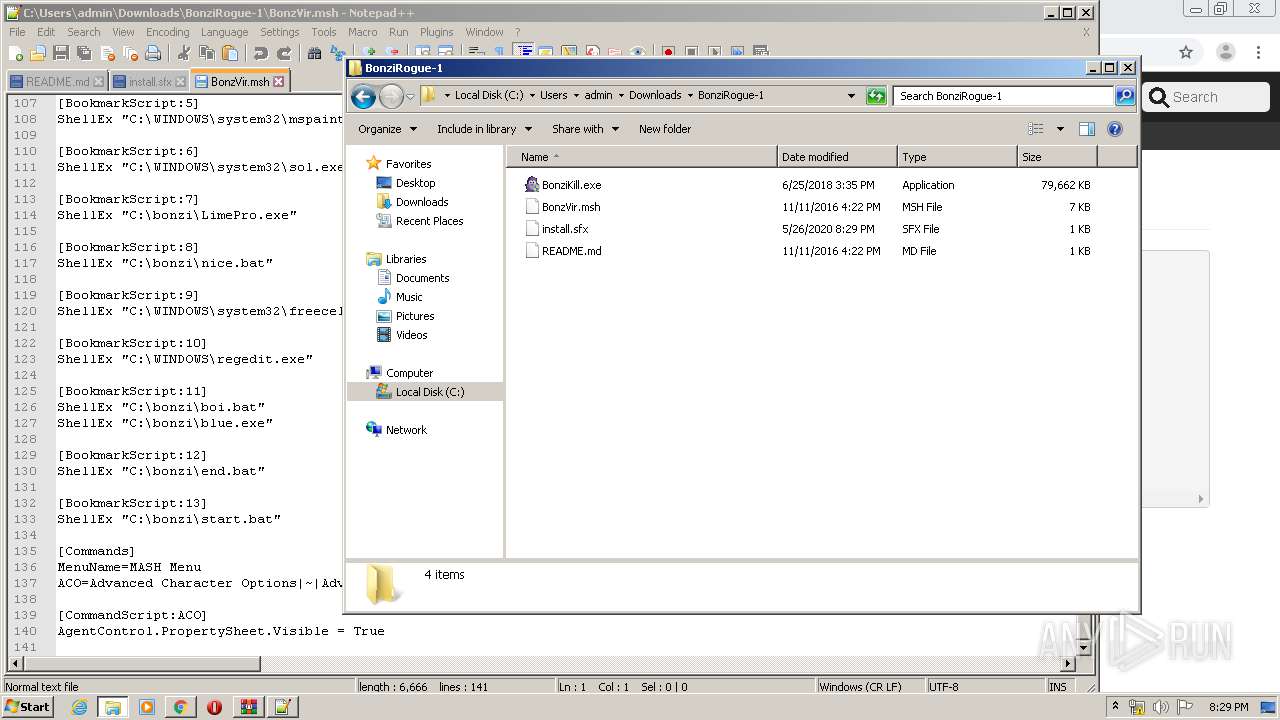Click Find binoculars icon in Notepad++
Viewport: 1280px width, 720px height.
pos(314,52)
